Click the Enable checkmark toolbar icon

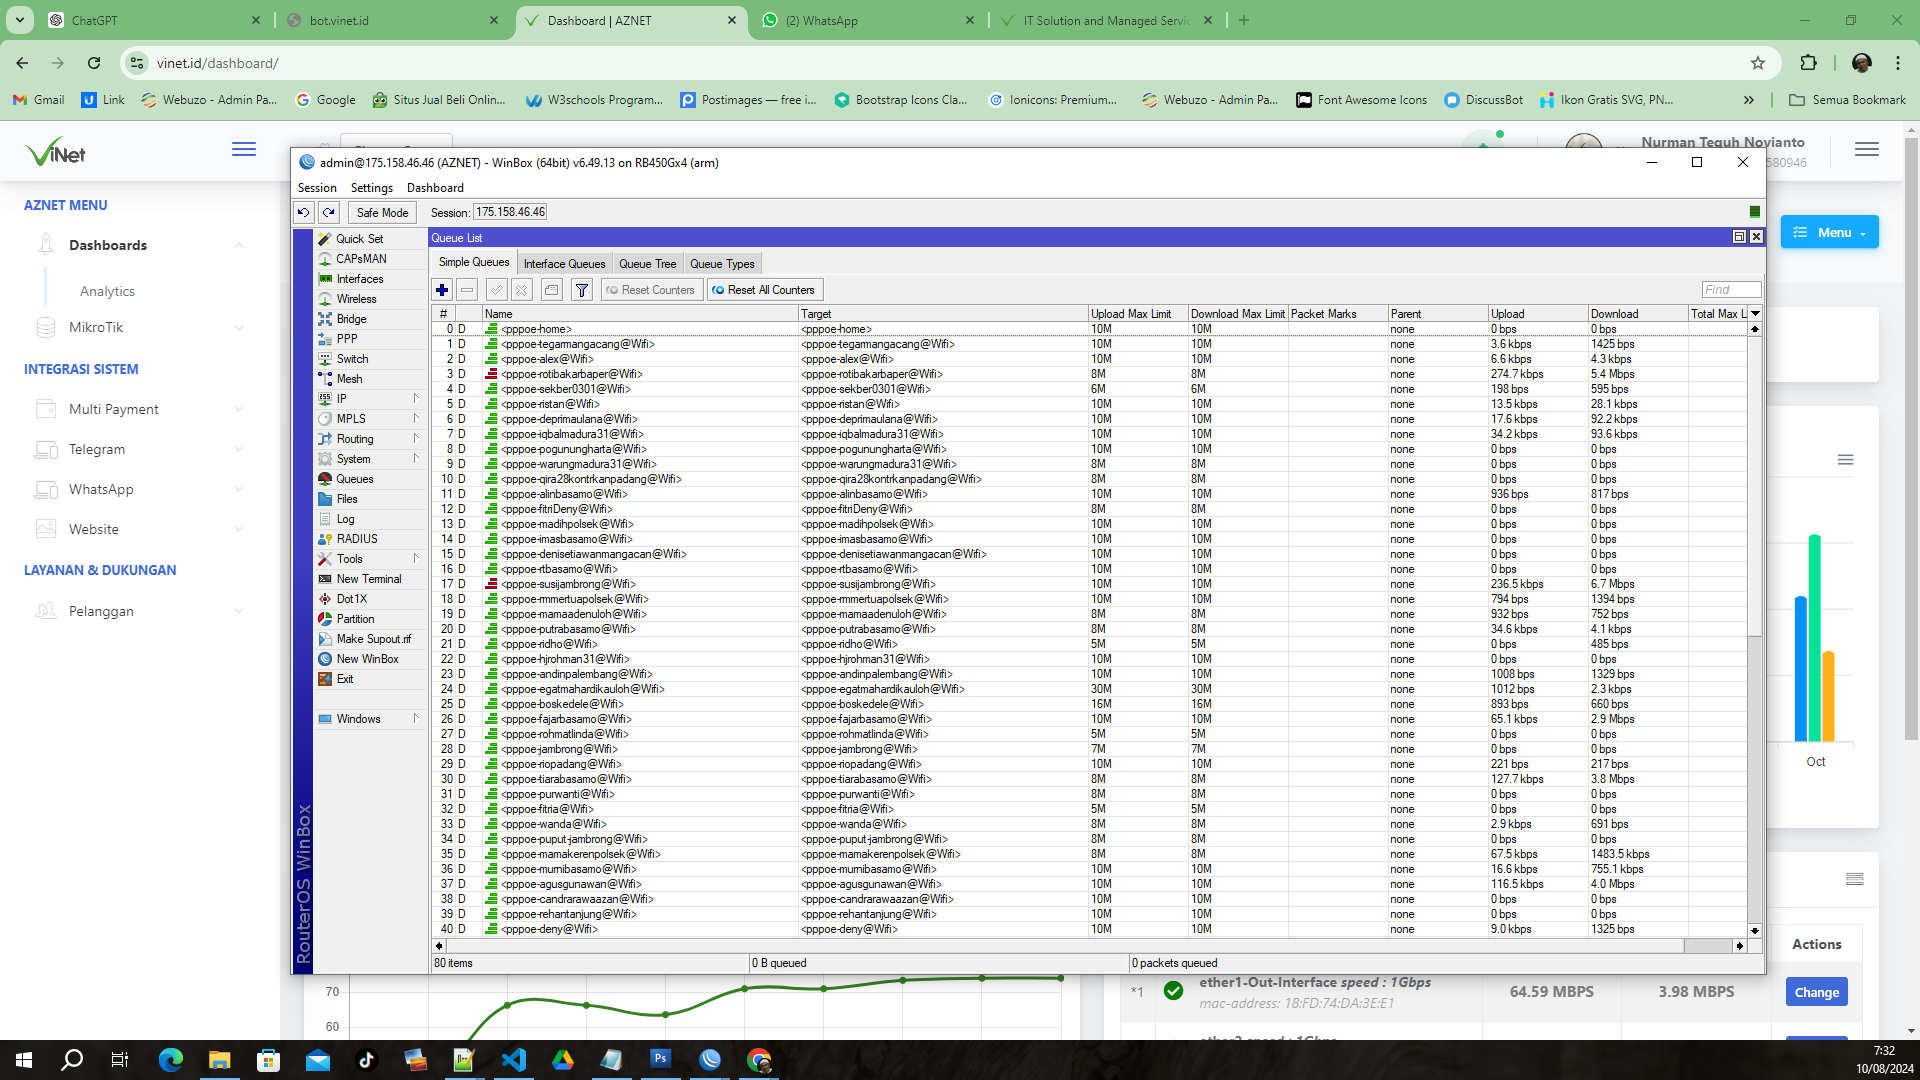coord(496,290)
